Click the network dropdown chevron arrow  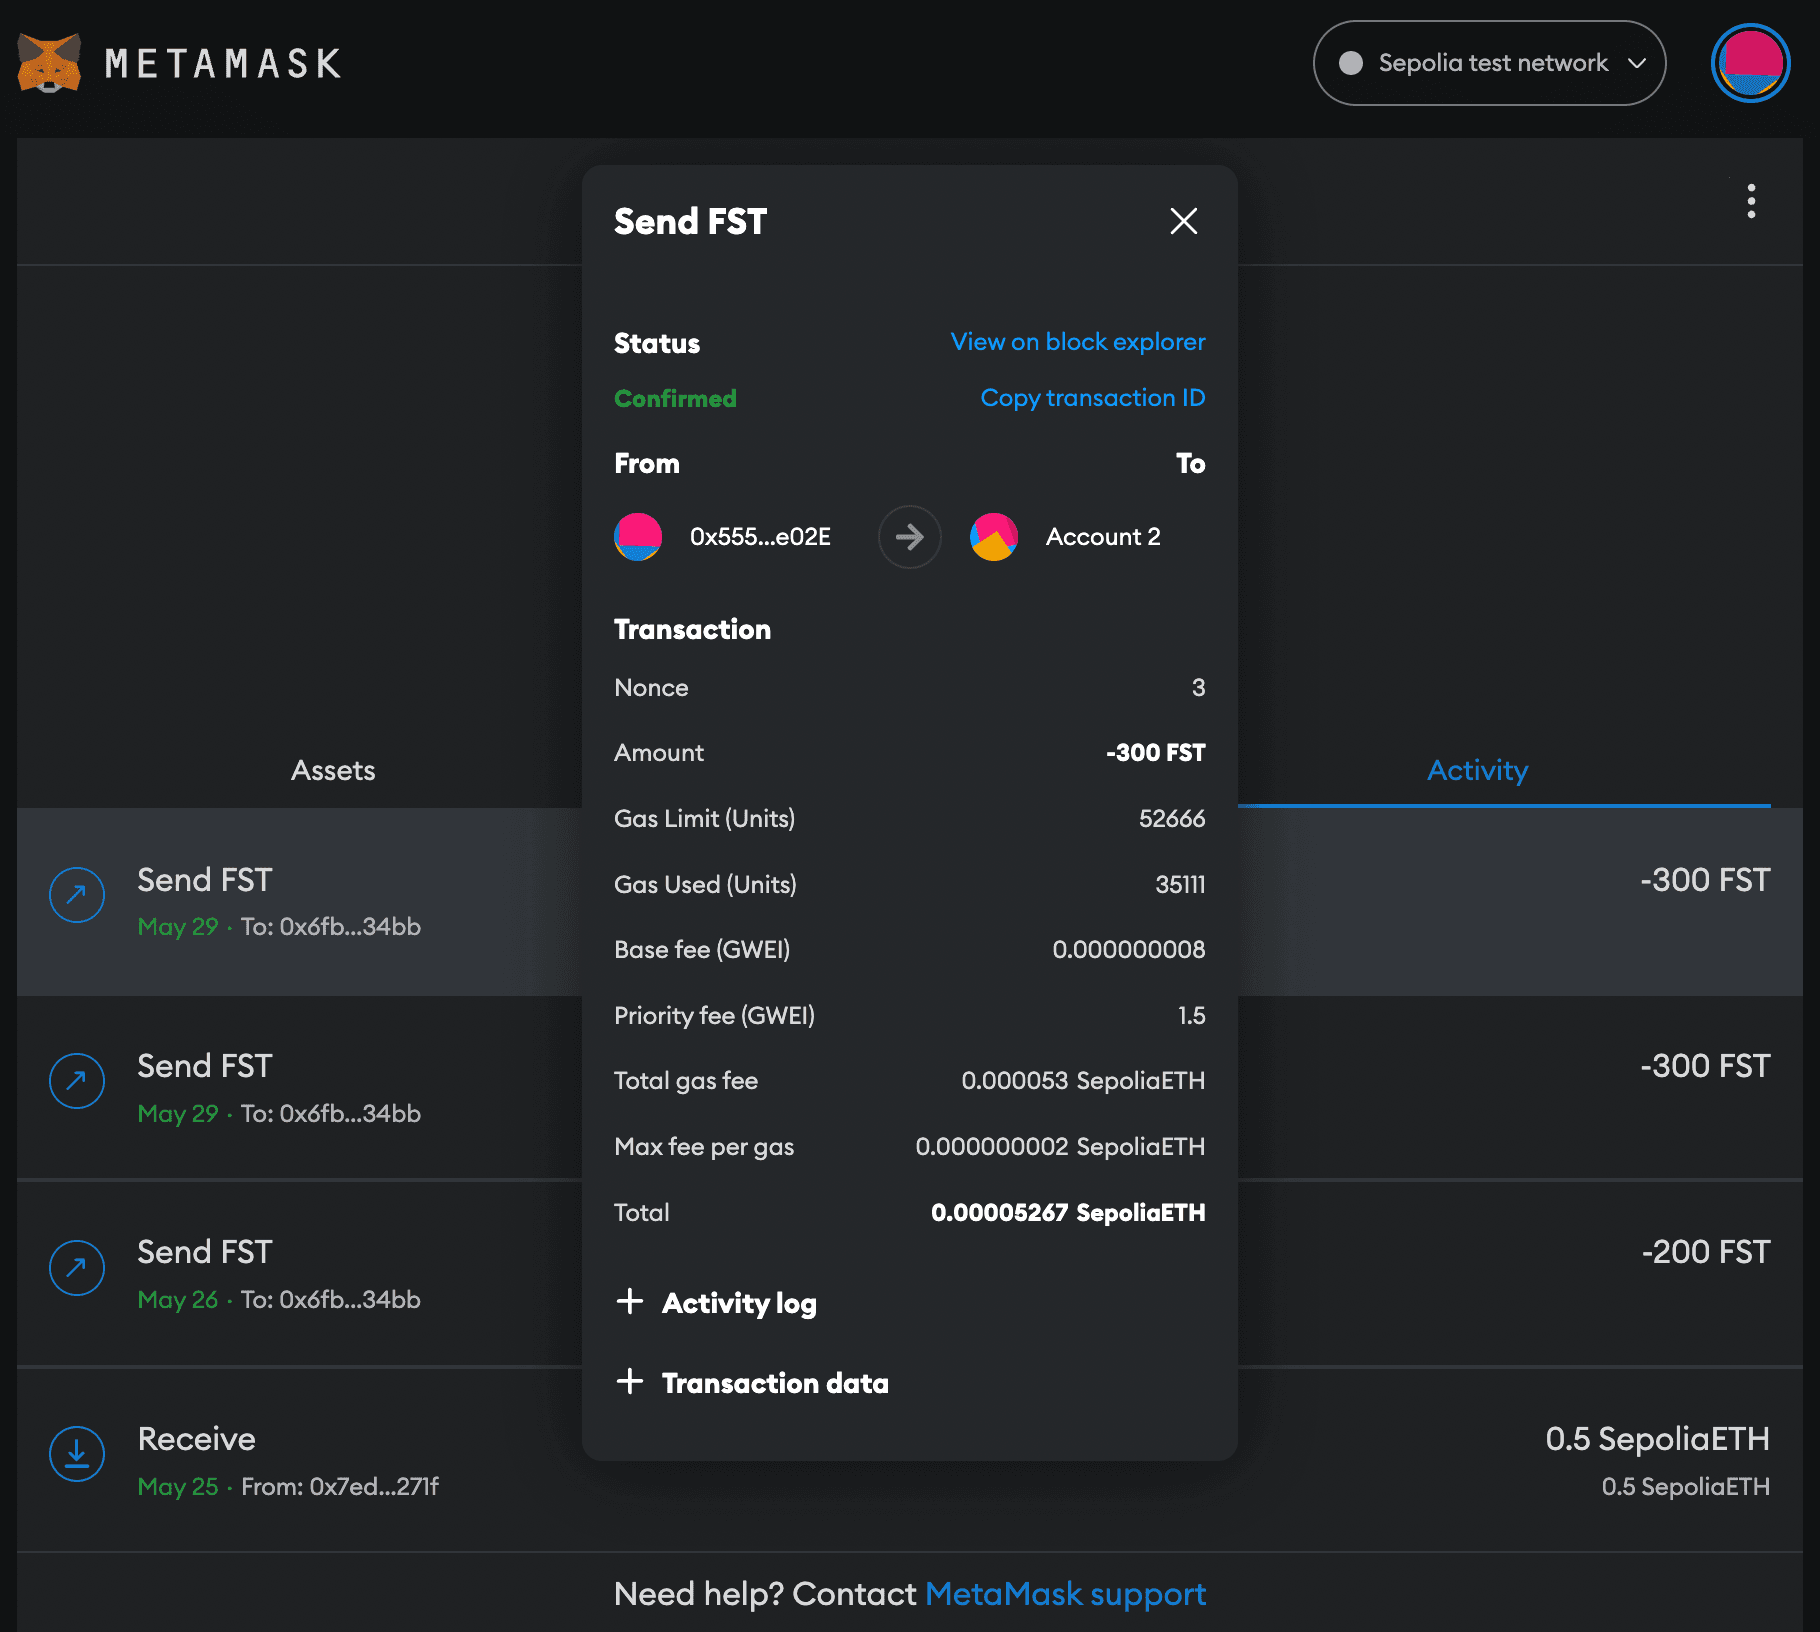click(x=1637, y=63)
